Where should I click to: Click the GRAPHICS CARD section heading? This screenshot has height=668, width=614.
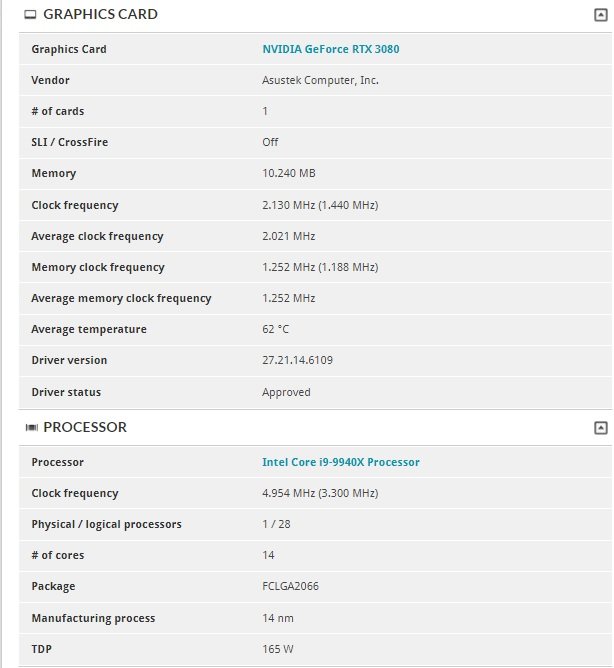(100, 14)
